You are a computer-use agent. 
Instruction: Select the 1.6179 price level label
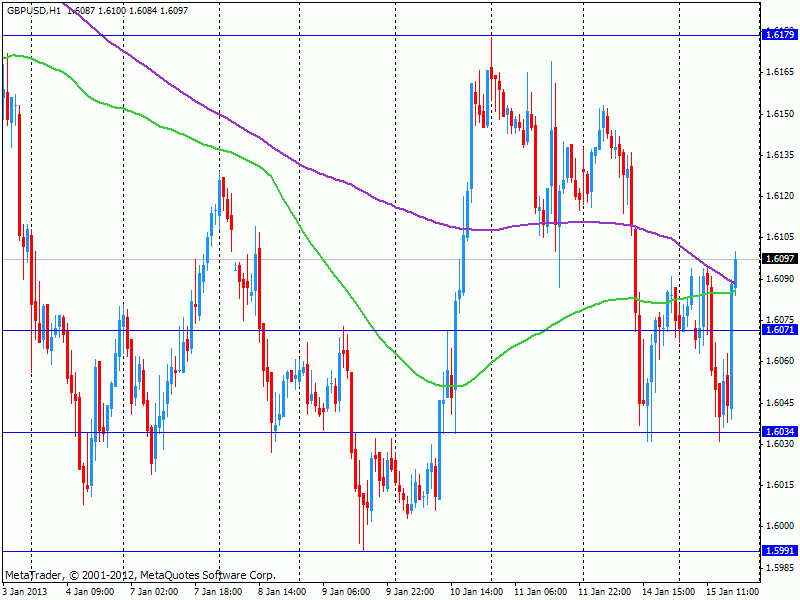779,35
